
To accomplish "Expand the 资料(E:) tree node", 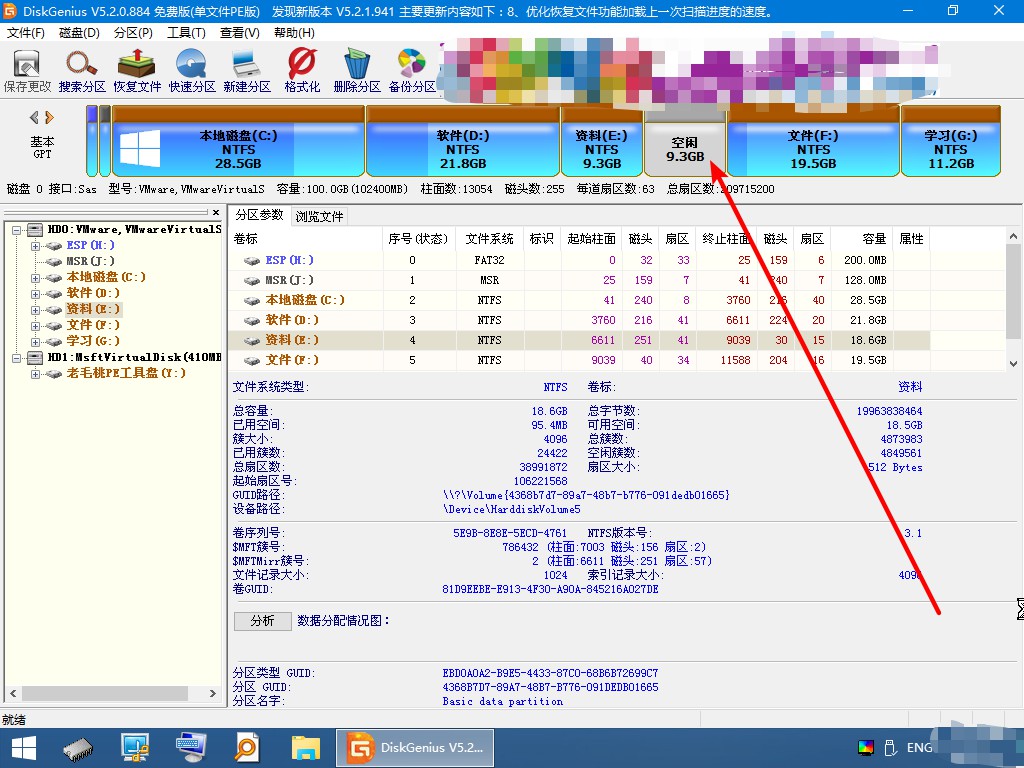I will [35, 310].
